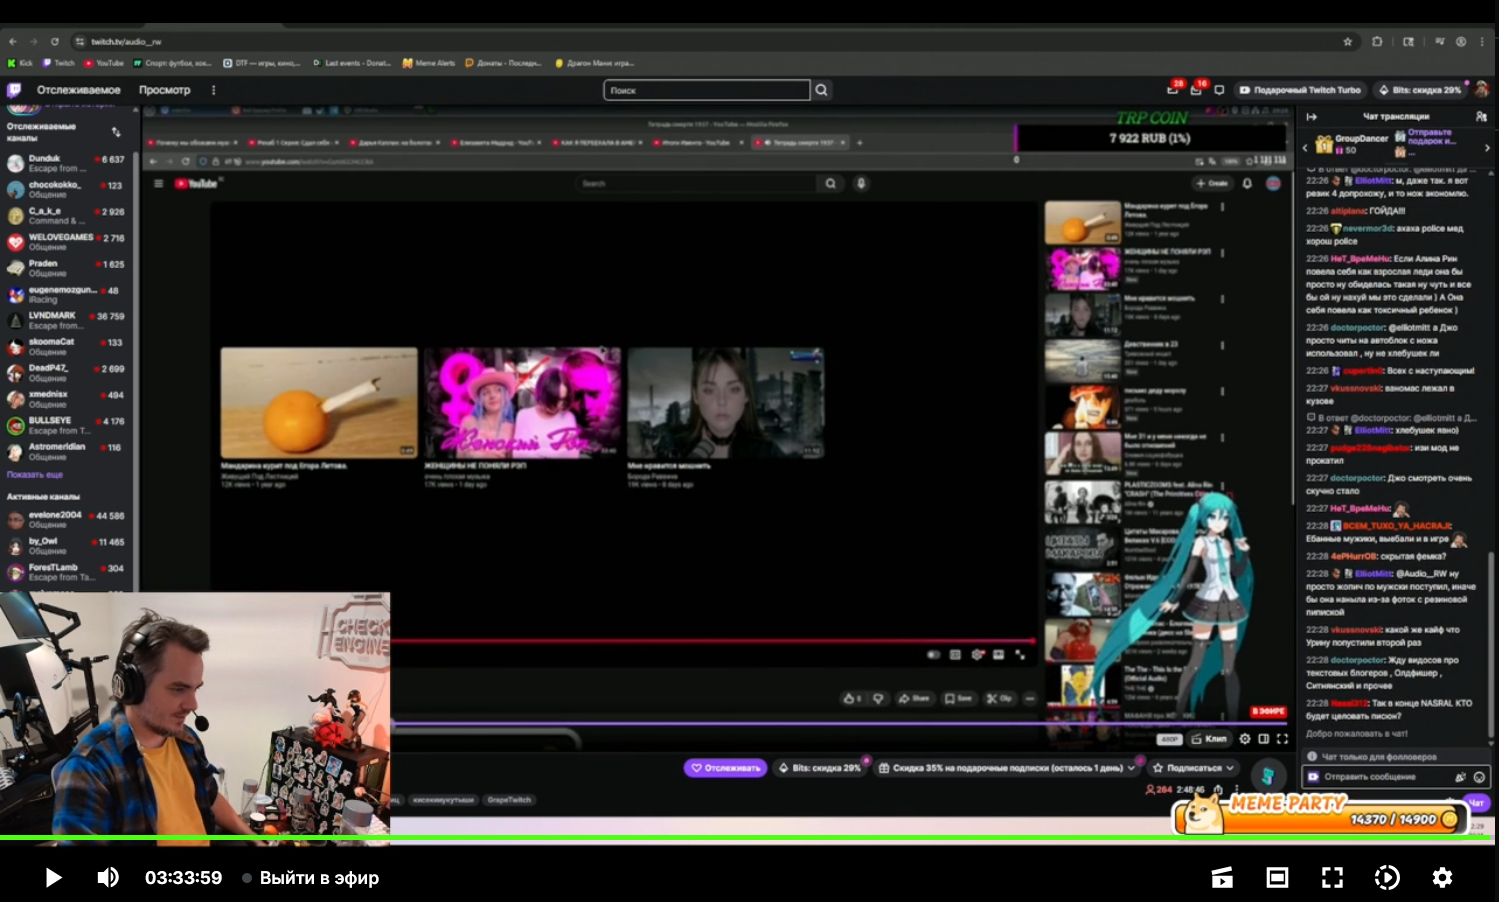Open the Bits icon in chat input
The image size is (1499, 902).
point(1460,777)
